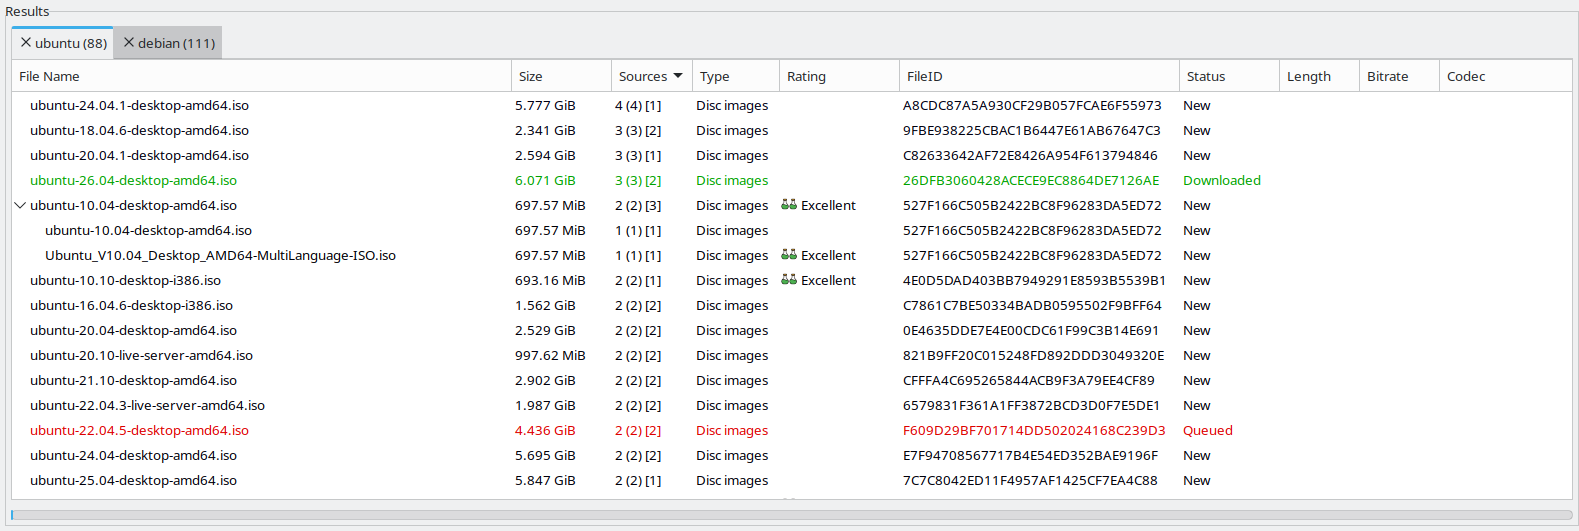
Task: Click the Codec column header
Action: tap(1505, 76)
